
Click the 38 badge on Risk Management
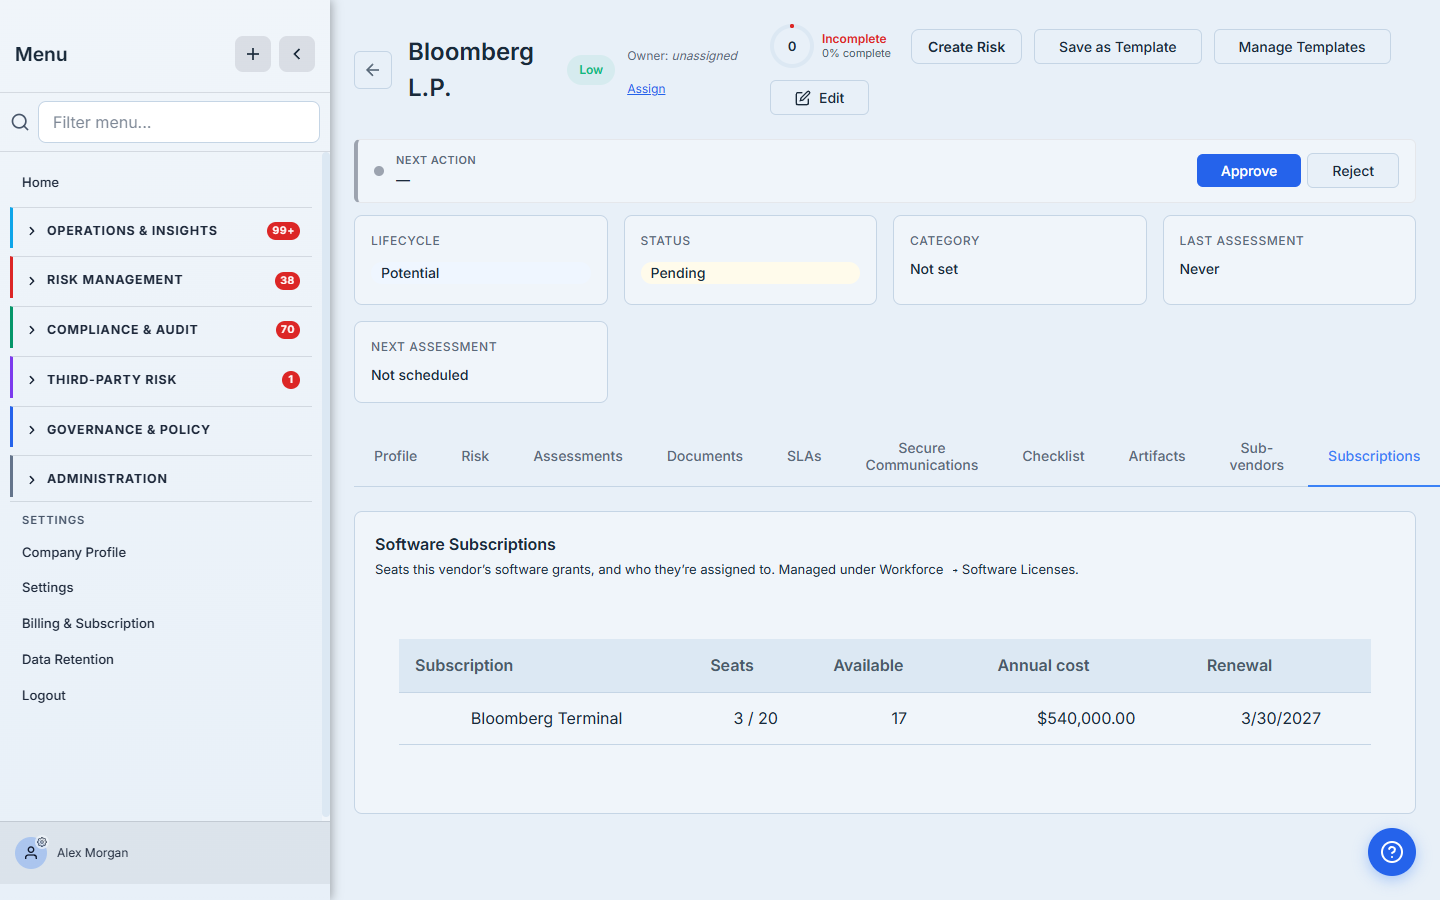[x=287, y=281]
